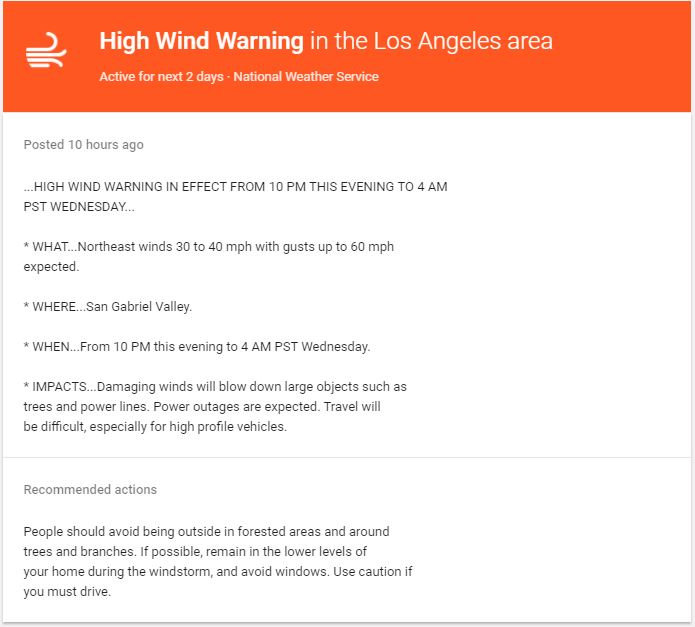The width and height of the screenshot is (695, 627).
Task: Click the Recommended actions heading
Action: pyautogui.click(x=90, y=489)
